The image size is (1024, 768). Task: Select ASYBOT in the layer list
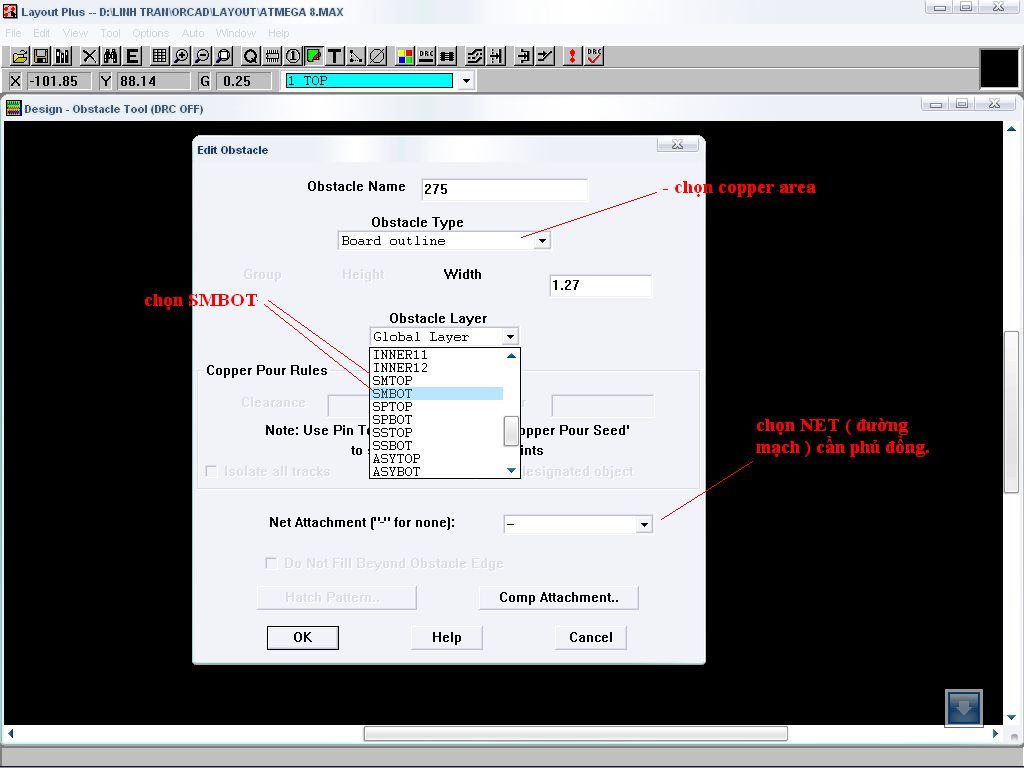436,472
